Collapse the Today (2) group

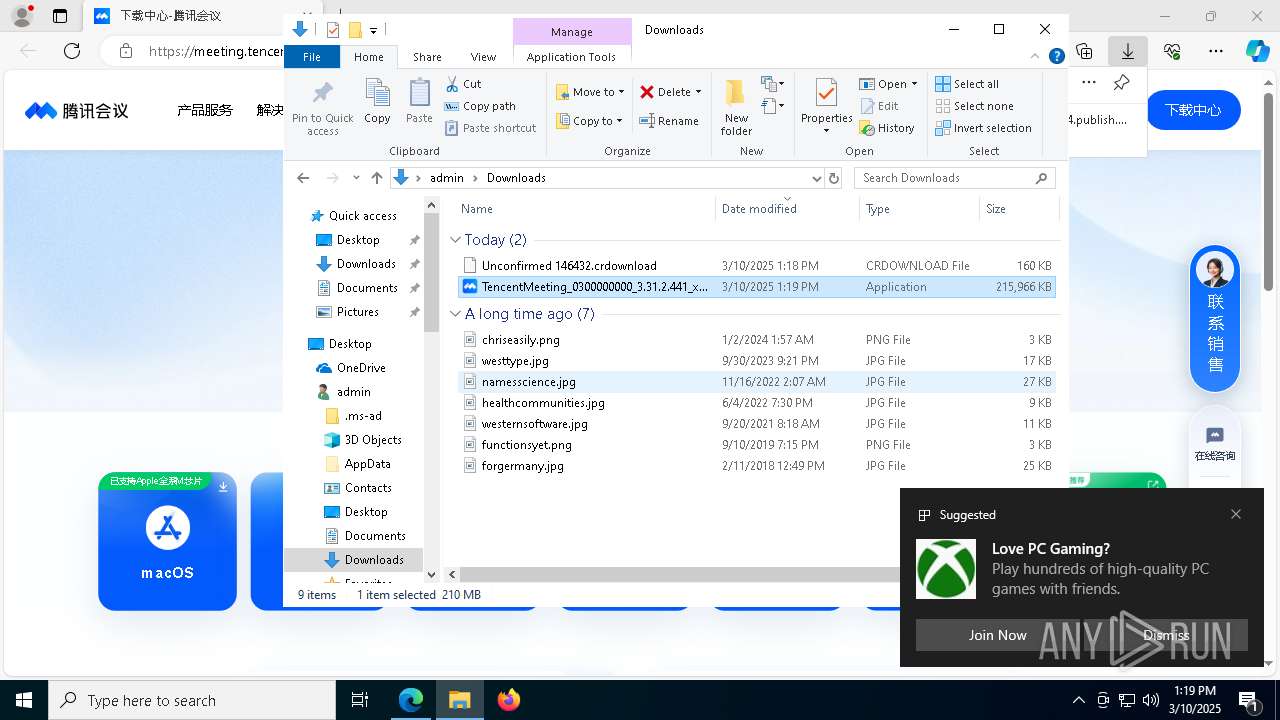455,240
